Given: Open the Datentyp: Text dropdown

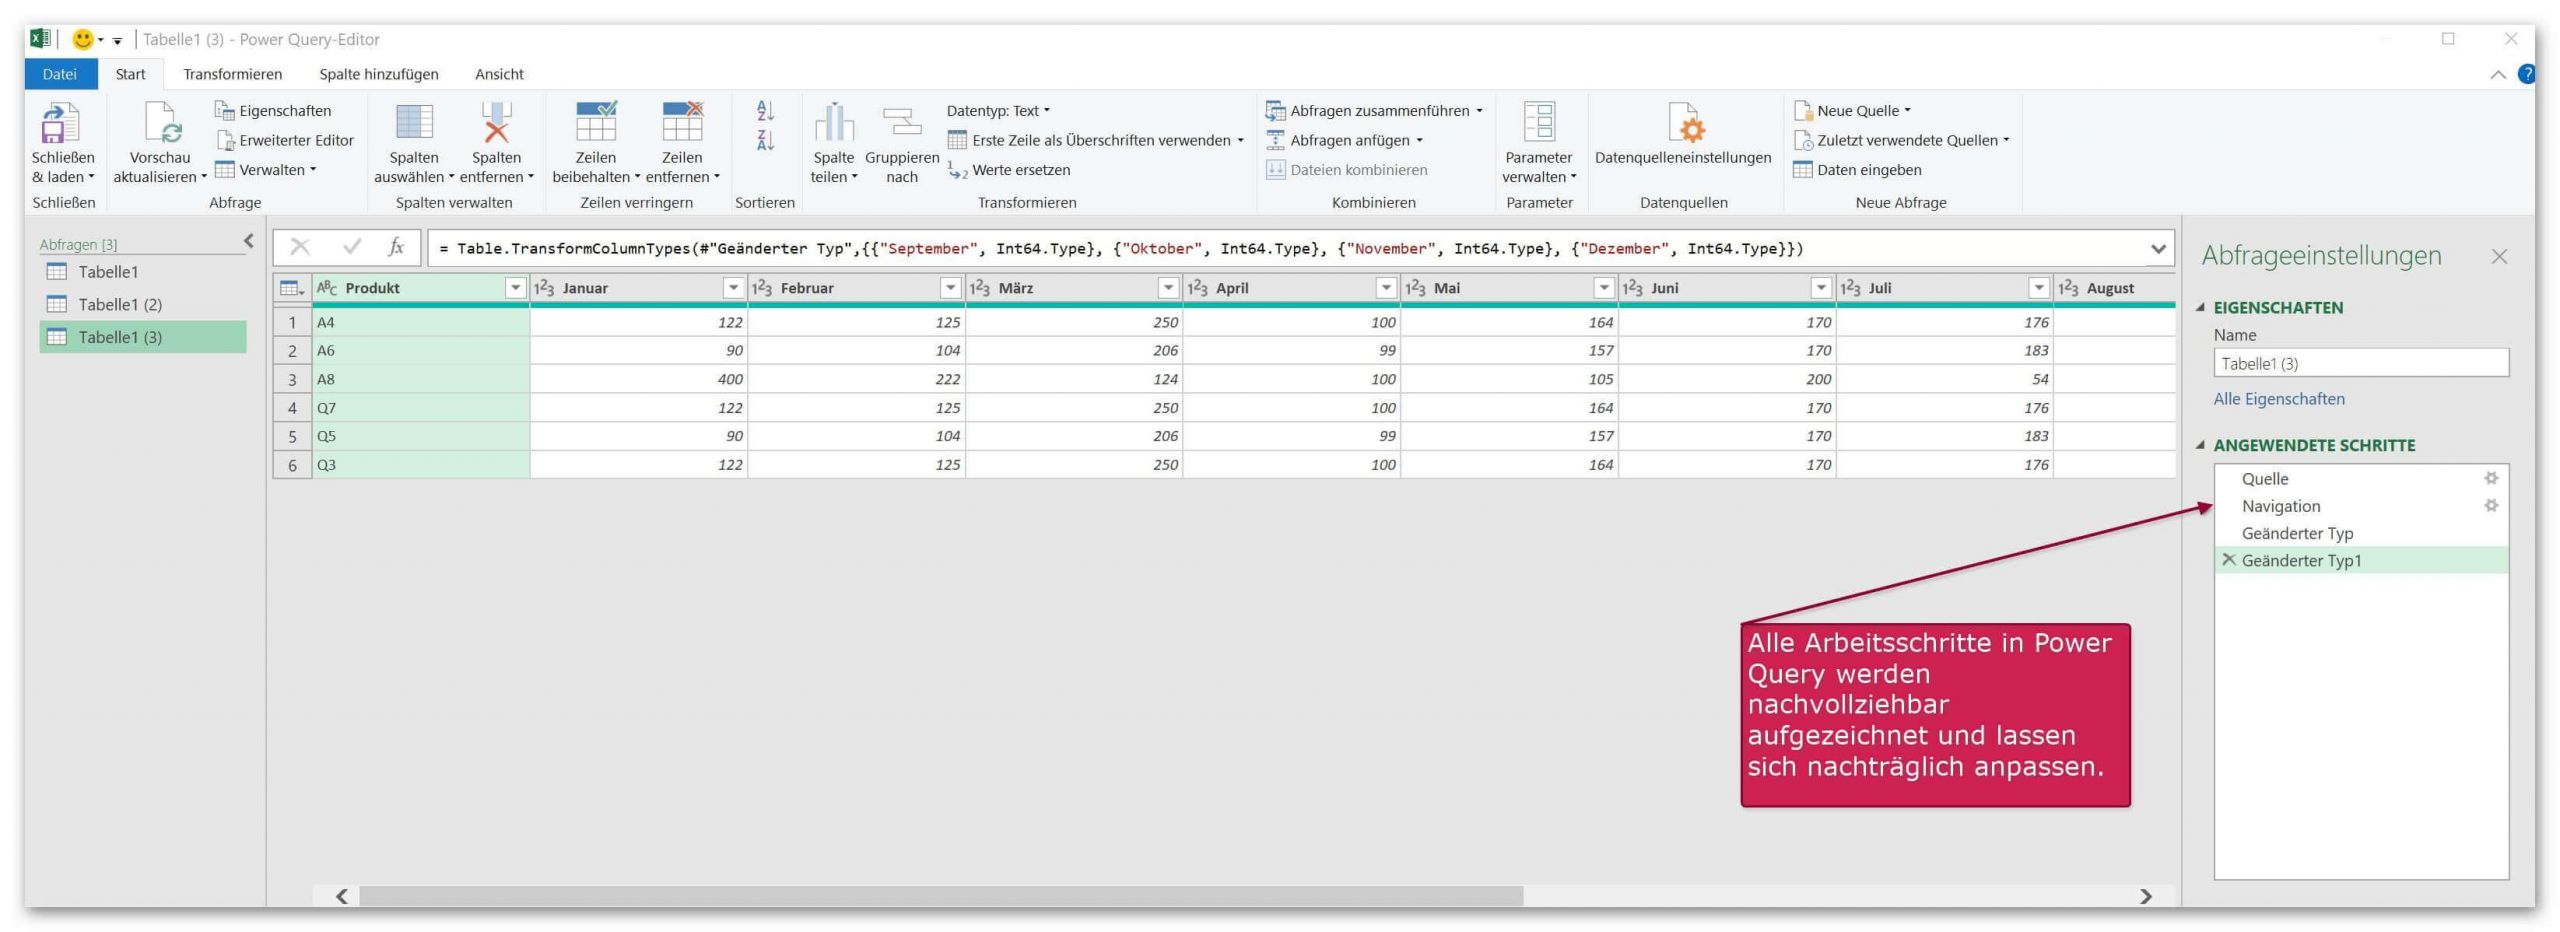Looking at the screenshot, I should 998,111.
